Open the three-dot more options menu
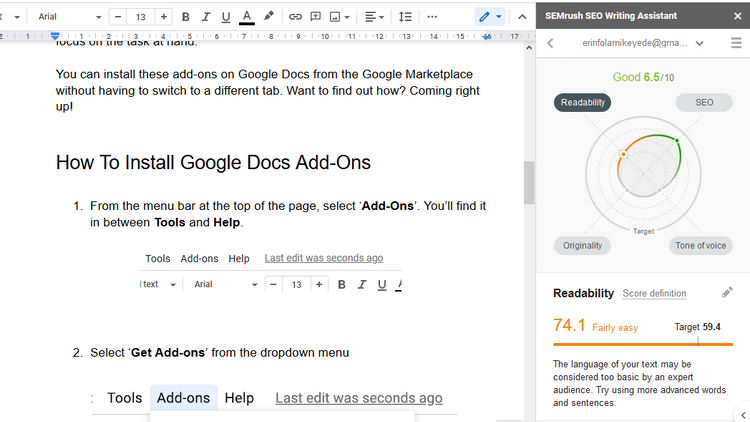The width and height of the screenshot is (750, 422). click(432, 17)
